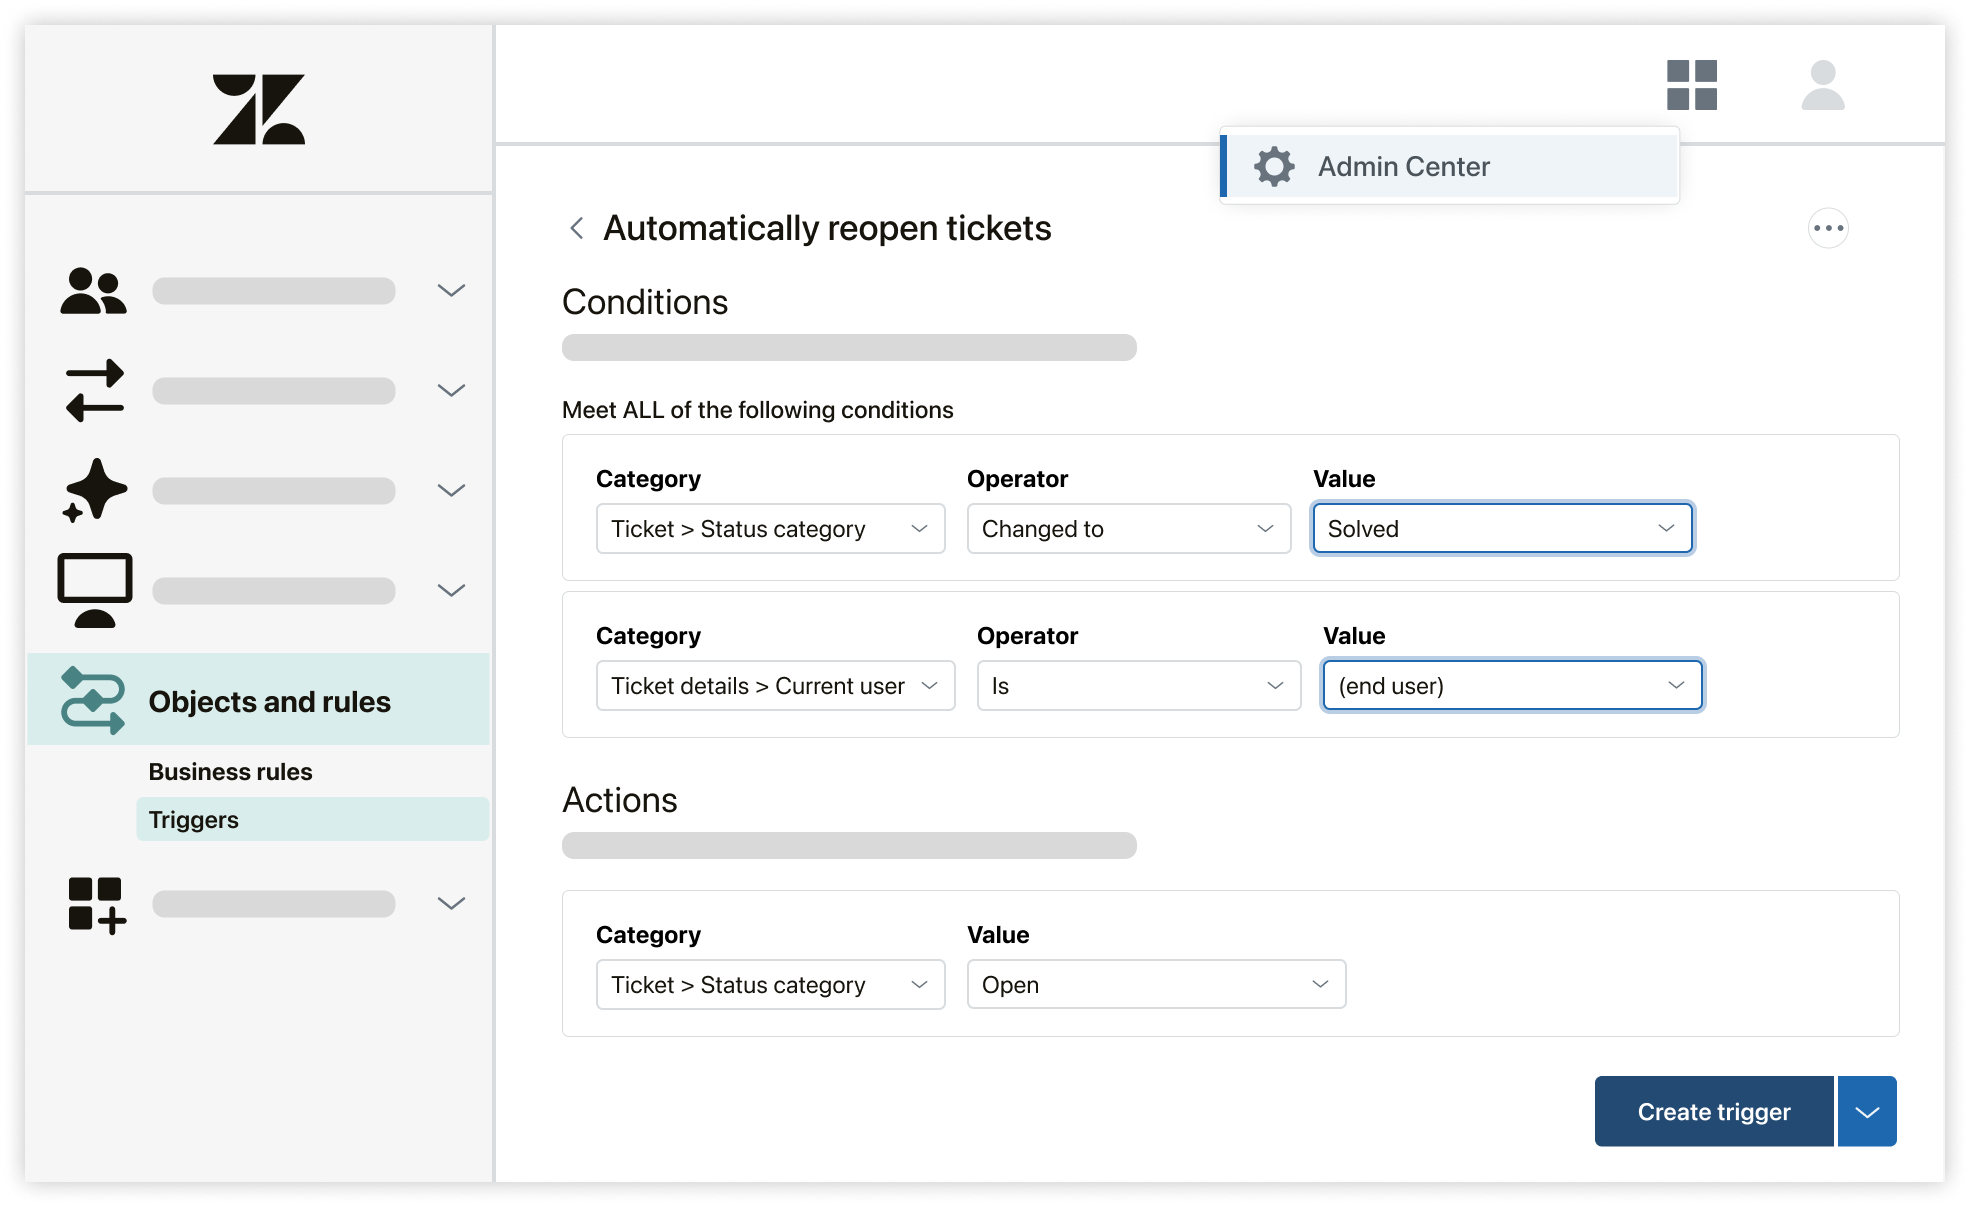The image size is (1970, 1207).
Task: Expand the Create trigger split-button arrow
Action: tap(1866, 1111)
